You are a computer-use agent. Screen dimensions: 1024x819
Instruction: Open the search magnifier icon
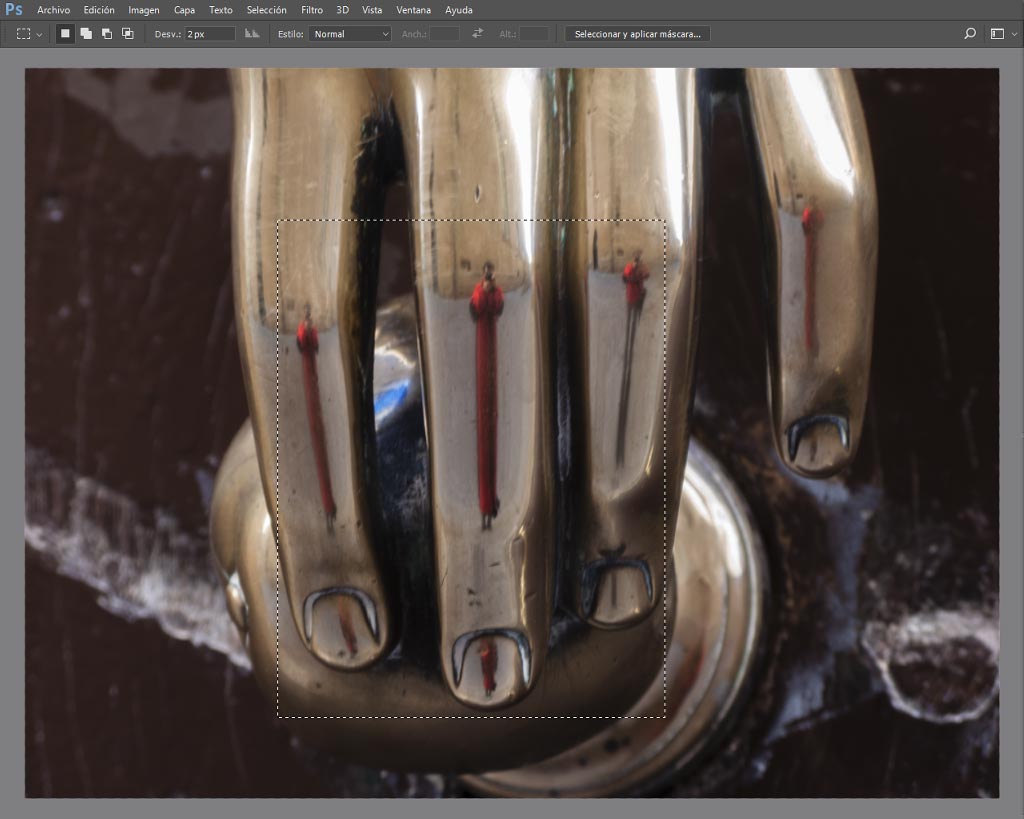click(970, 33)
